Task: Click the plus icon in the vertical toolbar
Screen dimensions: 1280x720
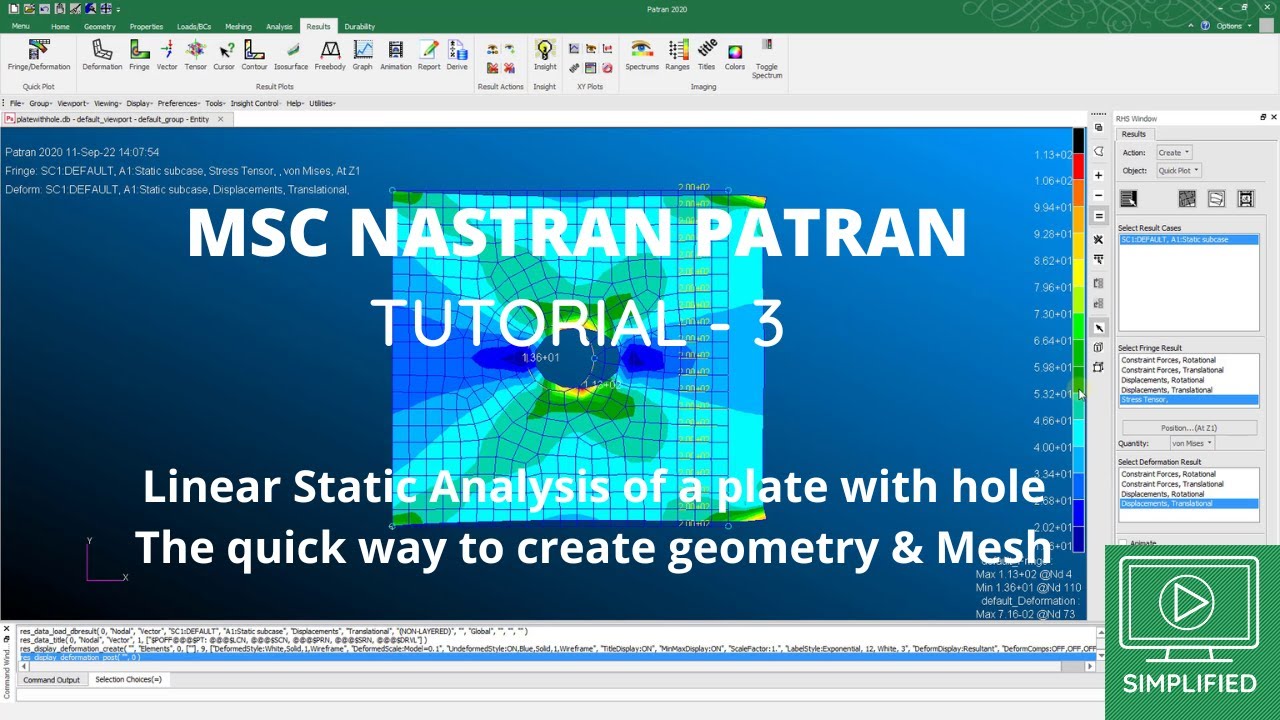Action: pos(1098,175)
